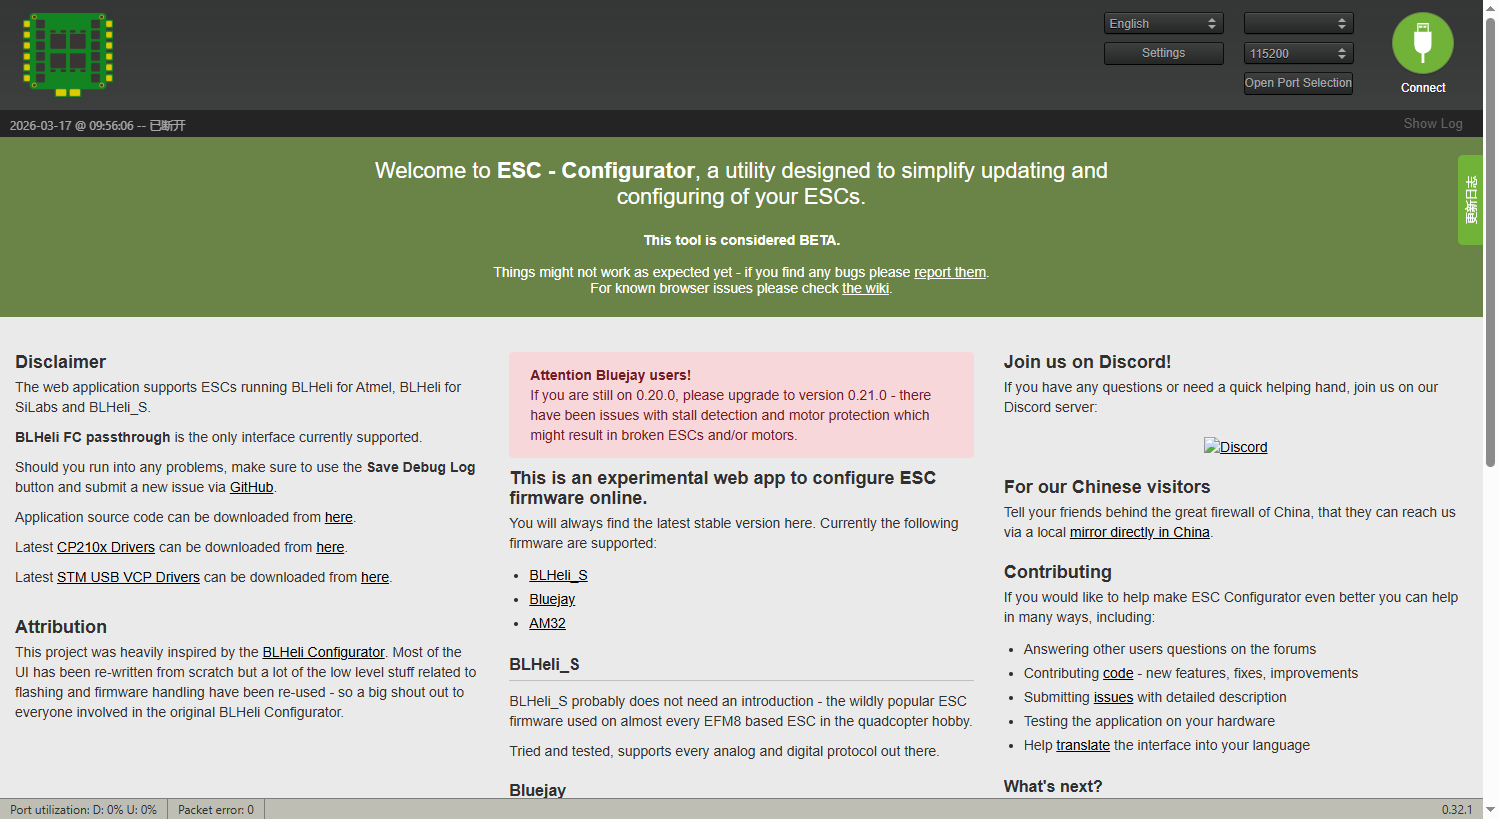Open the English language dropdown

[x=1163, y=22]
